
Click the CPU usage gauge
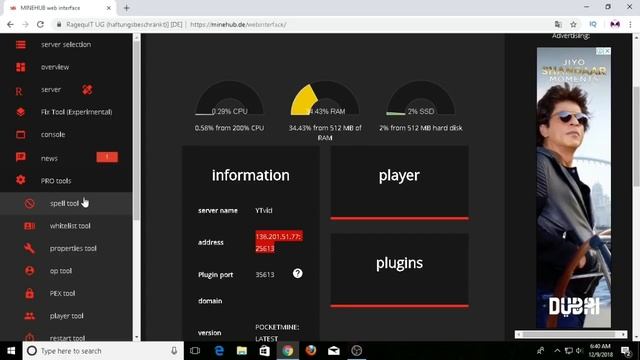coord(229,98)
